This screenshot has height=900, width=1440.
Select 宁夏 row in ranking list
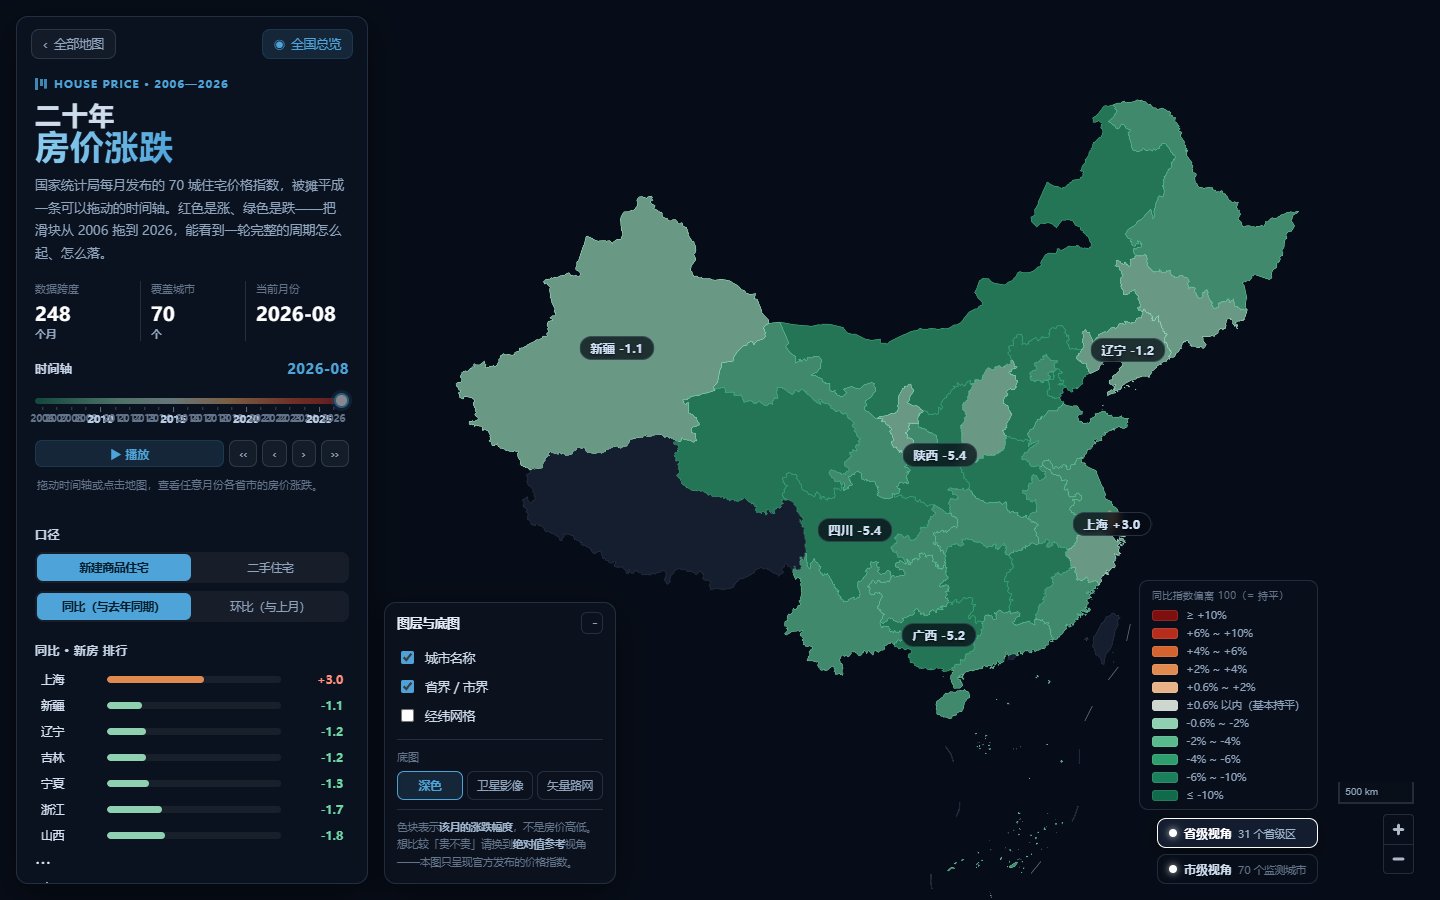(191, 783)
